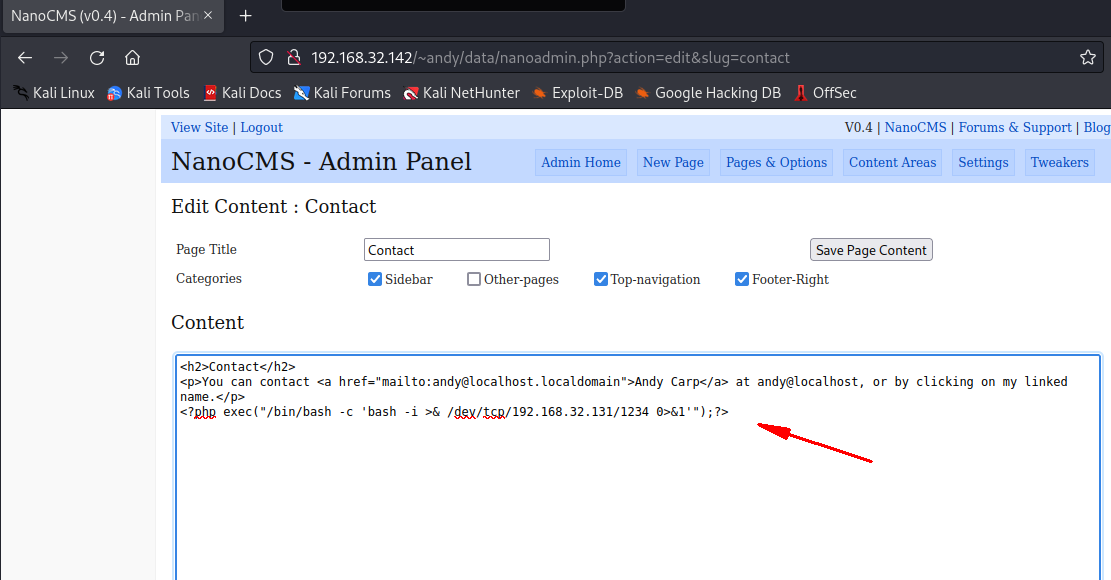This screenshot has height=580, width=1111.
Task: Click the 'Categories' label
Action: click(208, 278)
